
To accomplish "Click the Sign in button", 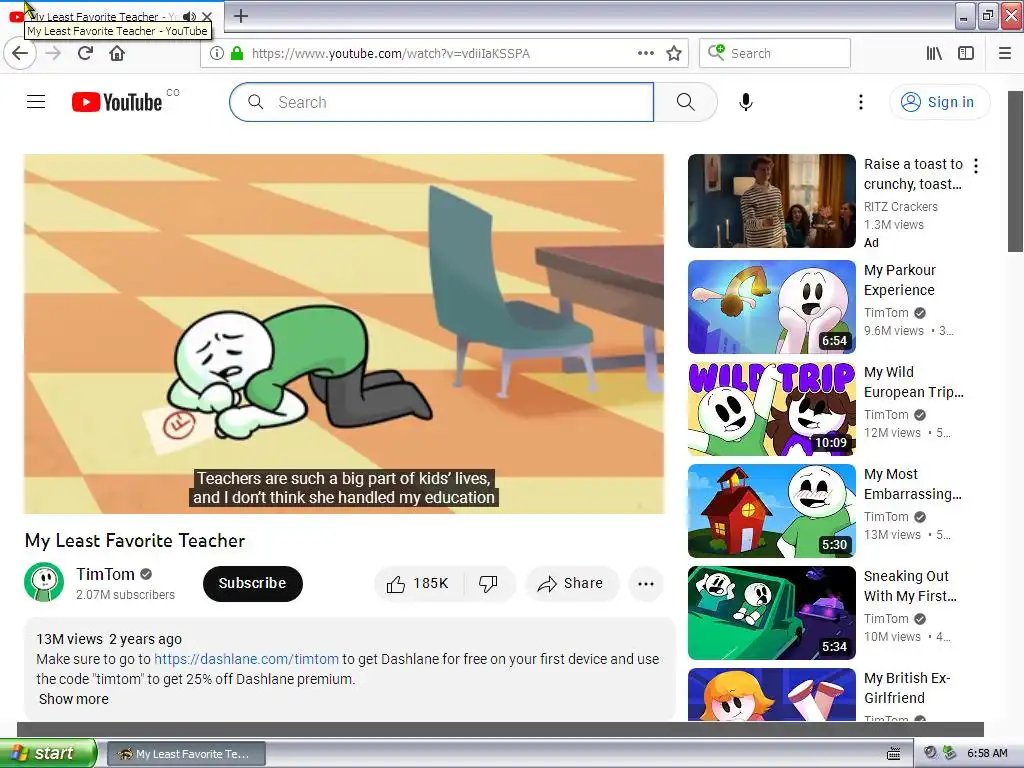I will click(x=940, y=102).
